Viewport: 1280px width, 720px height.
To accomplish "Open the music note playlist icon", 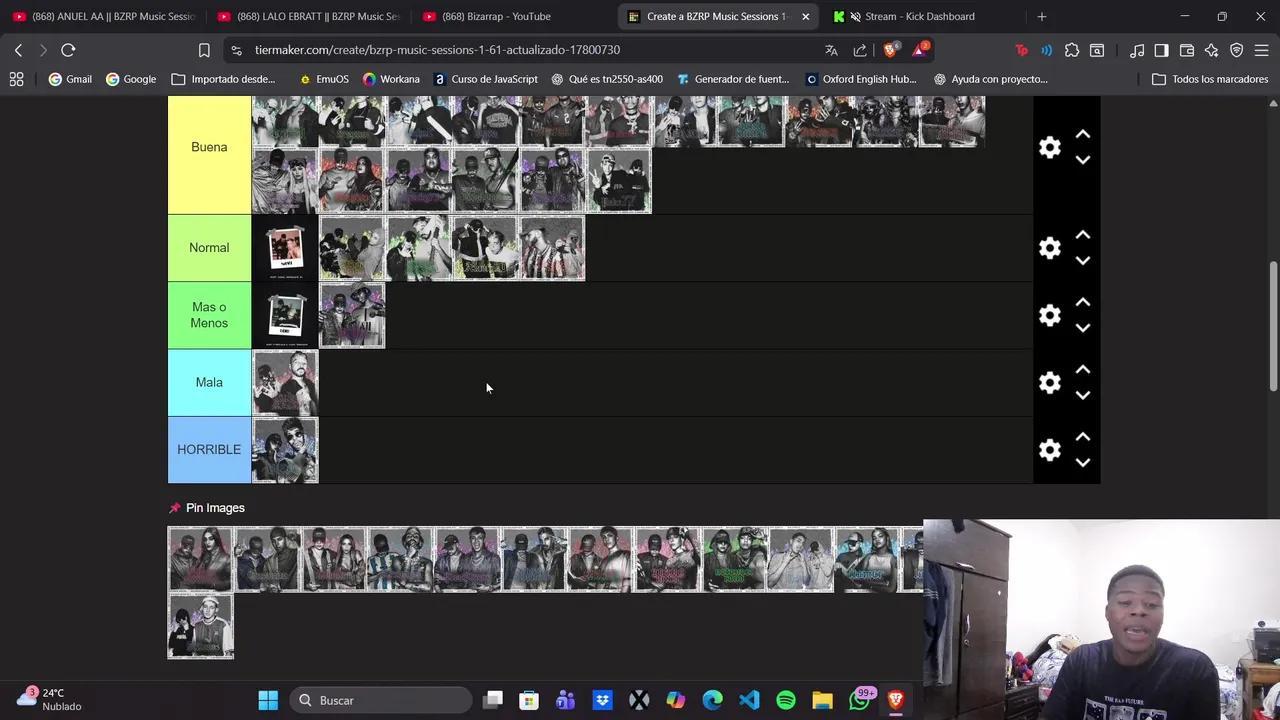I will (x=1137, y=50).
